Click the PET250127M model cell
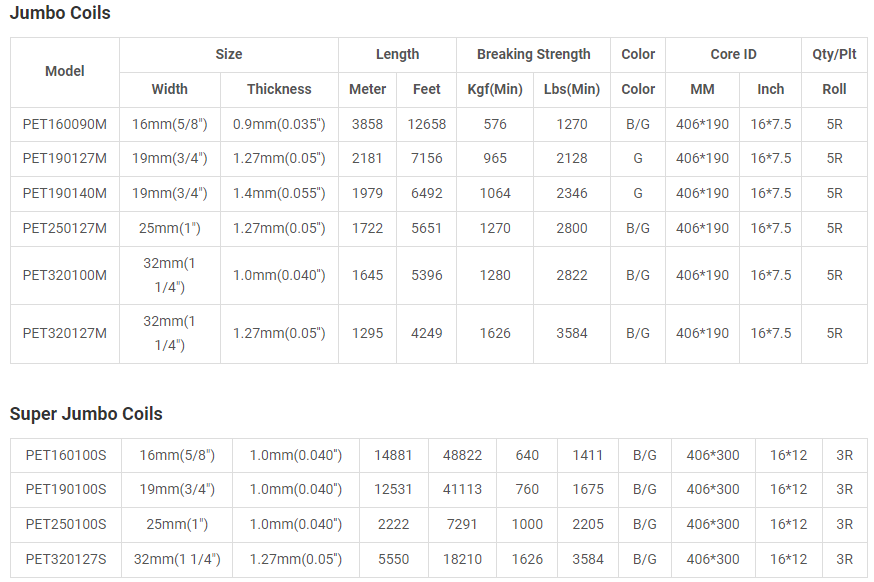This screenshot has height=582, width=874. pyautogui.click(x=65, y=228)
